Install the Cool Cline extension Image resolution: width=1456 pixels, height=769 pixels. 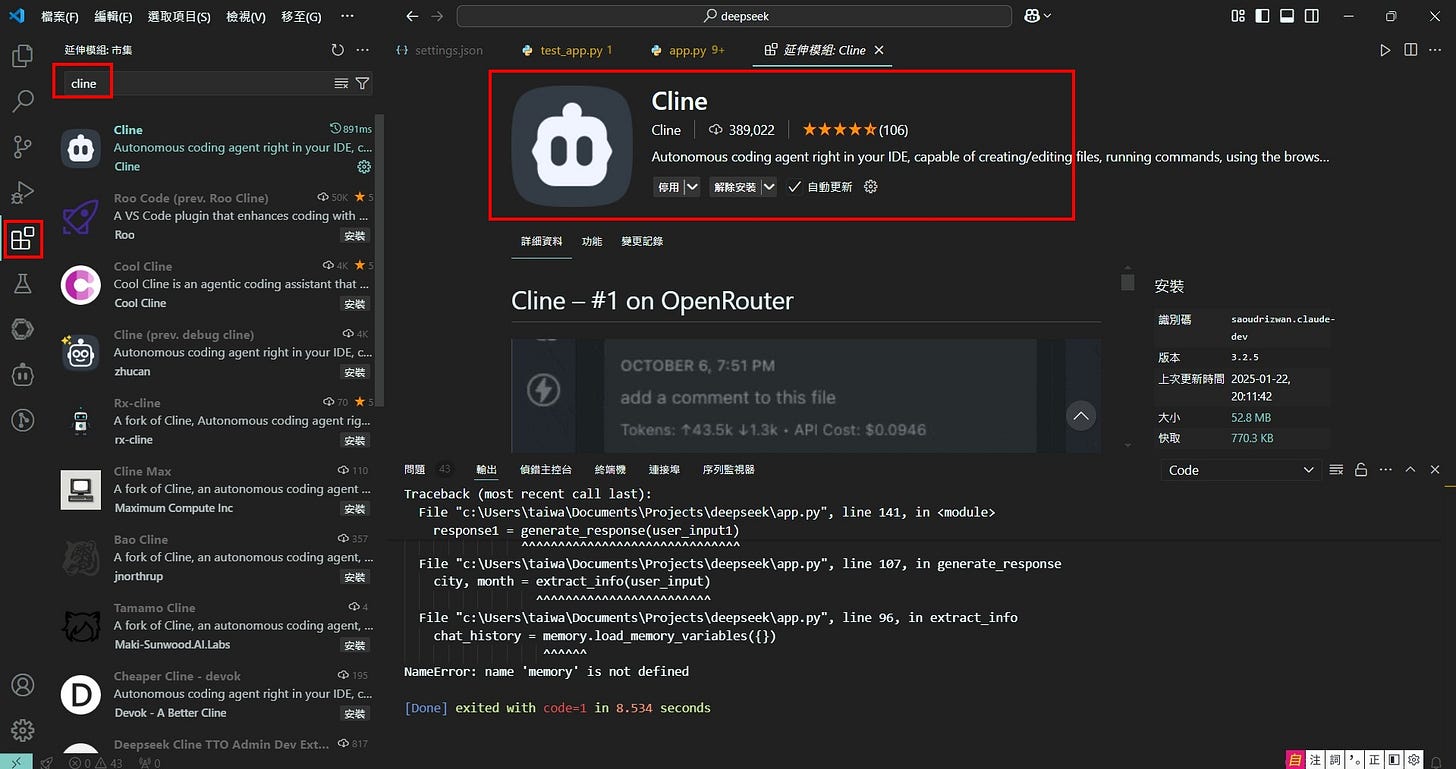[355, 304]
